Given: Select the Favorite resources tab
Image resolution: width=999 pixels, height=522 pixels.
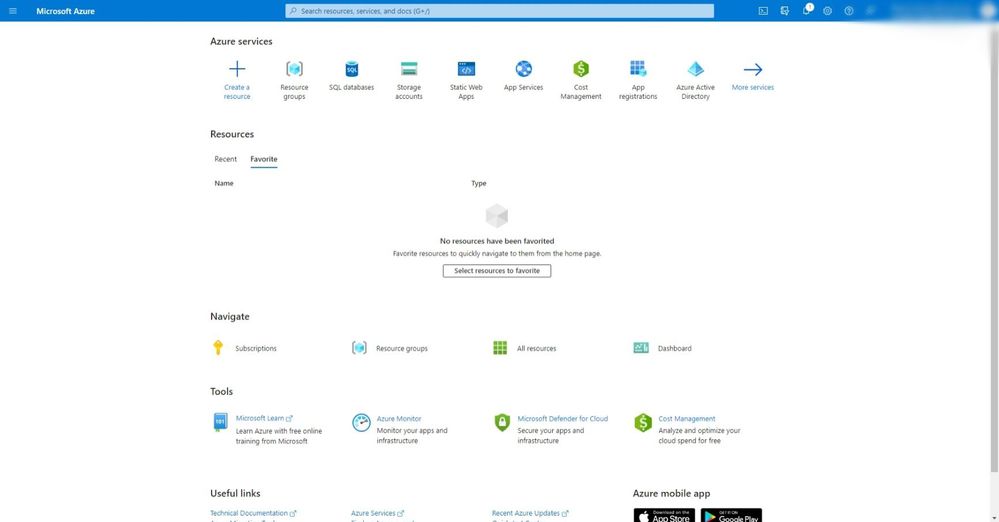Looking at the screenshot, I should (x=264, y=159).
